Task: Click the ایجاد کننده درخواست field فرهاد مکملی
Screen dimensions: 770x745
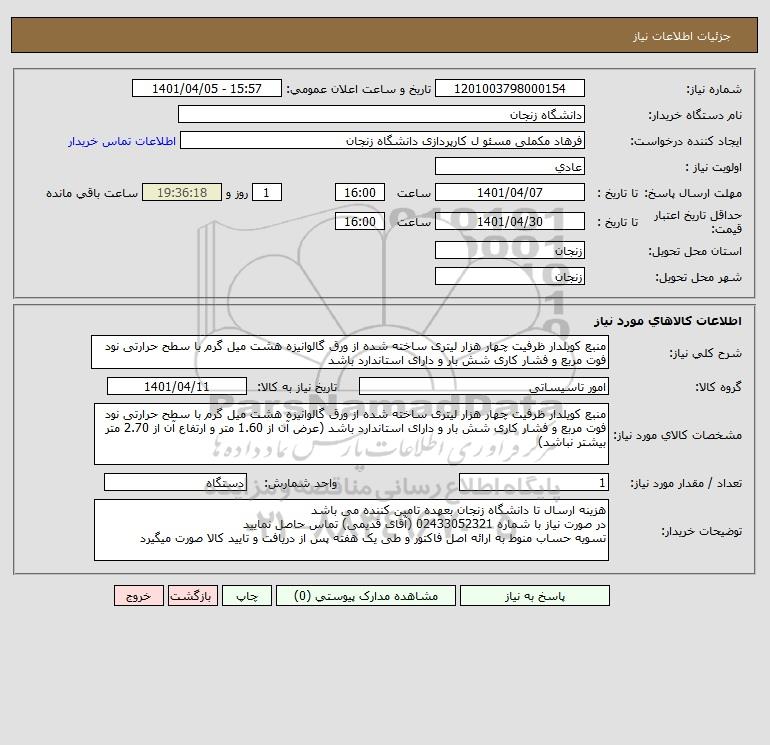Action: pos(383,141)
